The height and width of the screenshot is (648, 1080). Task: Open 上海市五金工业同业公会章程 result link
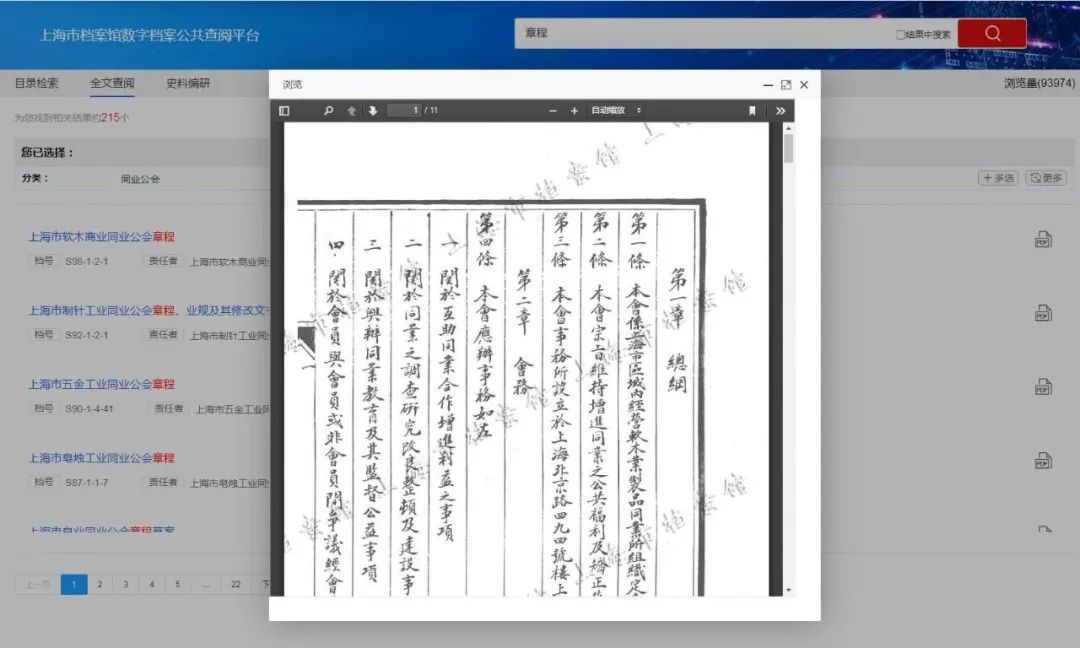pos(101,384)
